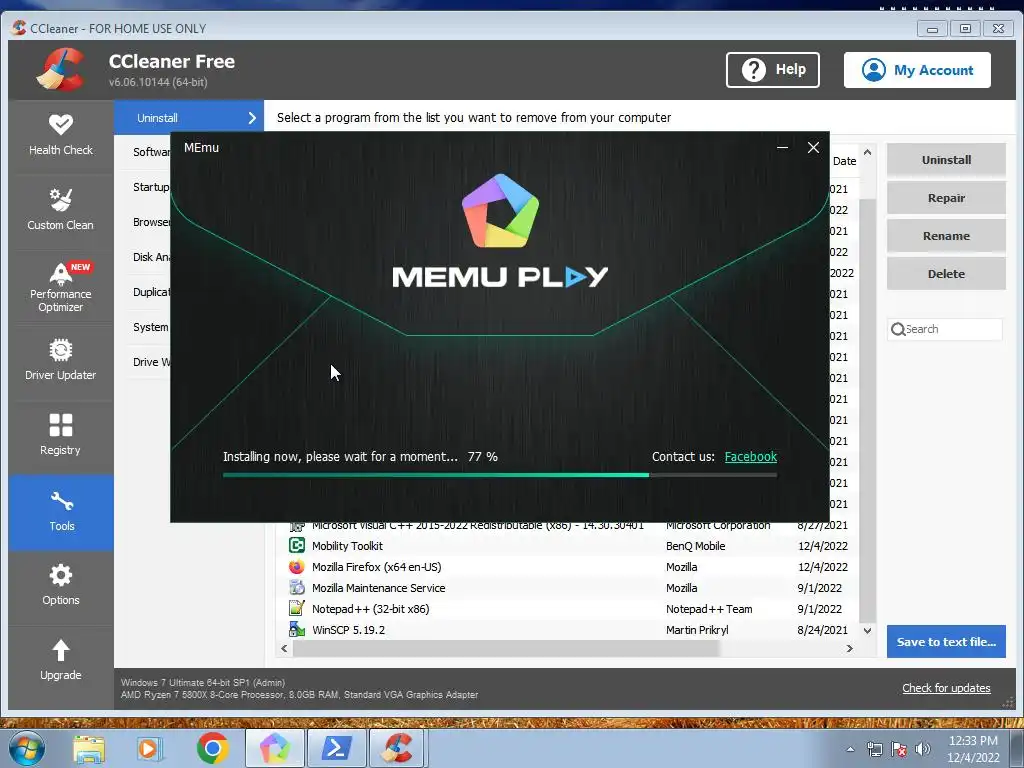Focus the Search programs field

(x=945, y=329)
